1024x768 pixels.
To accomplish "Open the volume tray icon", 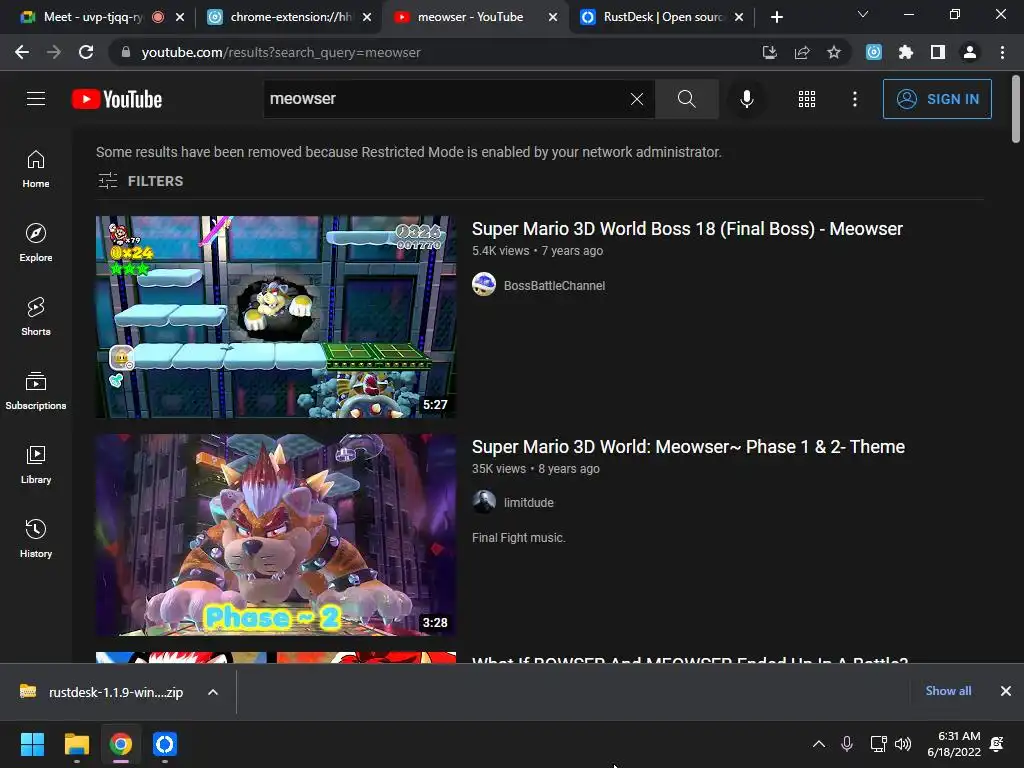I will pyautogui.click(x=903, y=744).
